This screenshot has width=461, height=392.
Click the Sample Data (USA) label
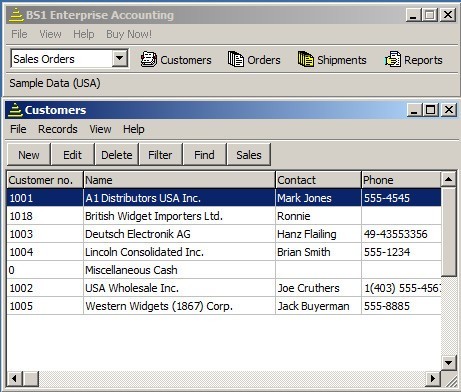55,83
